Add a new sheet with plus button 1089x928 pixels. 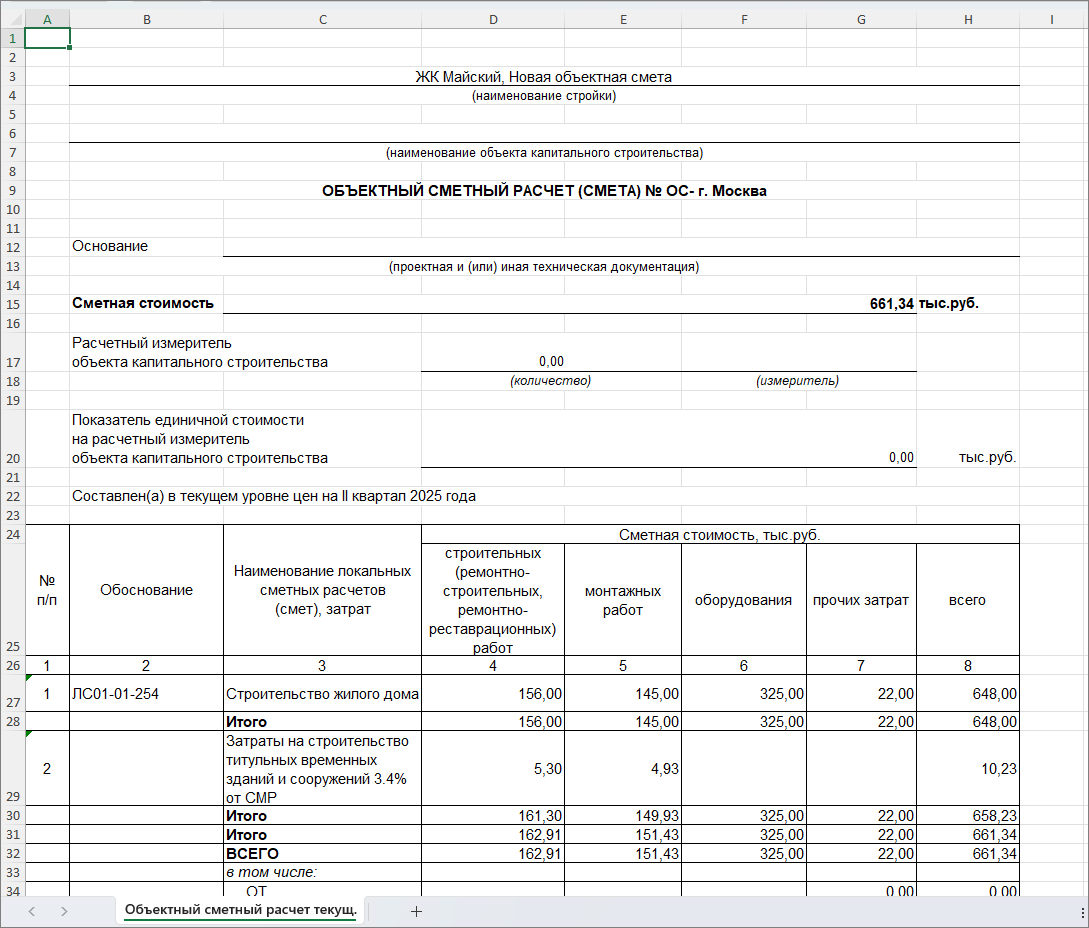(x=417, y=911)
